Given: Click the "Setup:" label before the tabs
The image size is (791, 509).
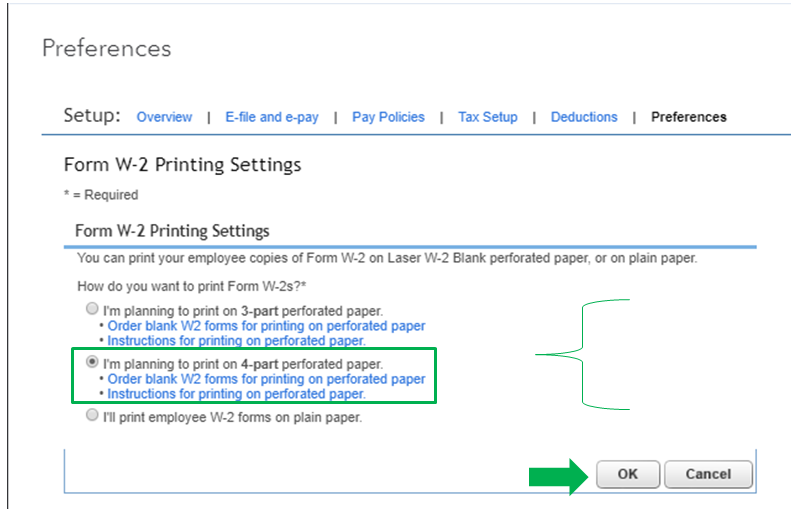Looking at the screenshot, I should pyautogui.click(x=92, y=116).
